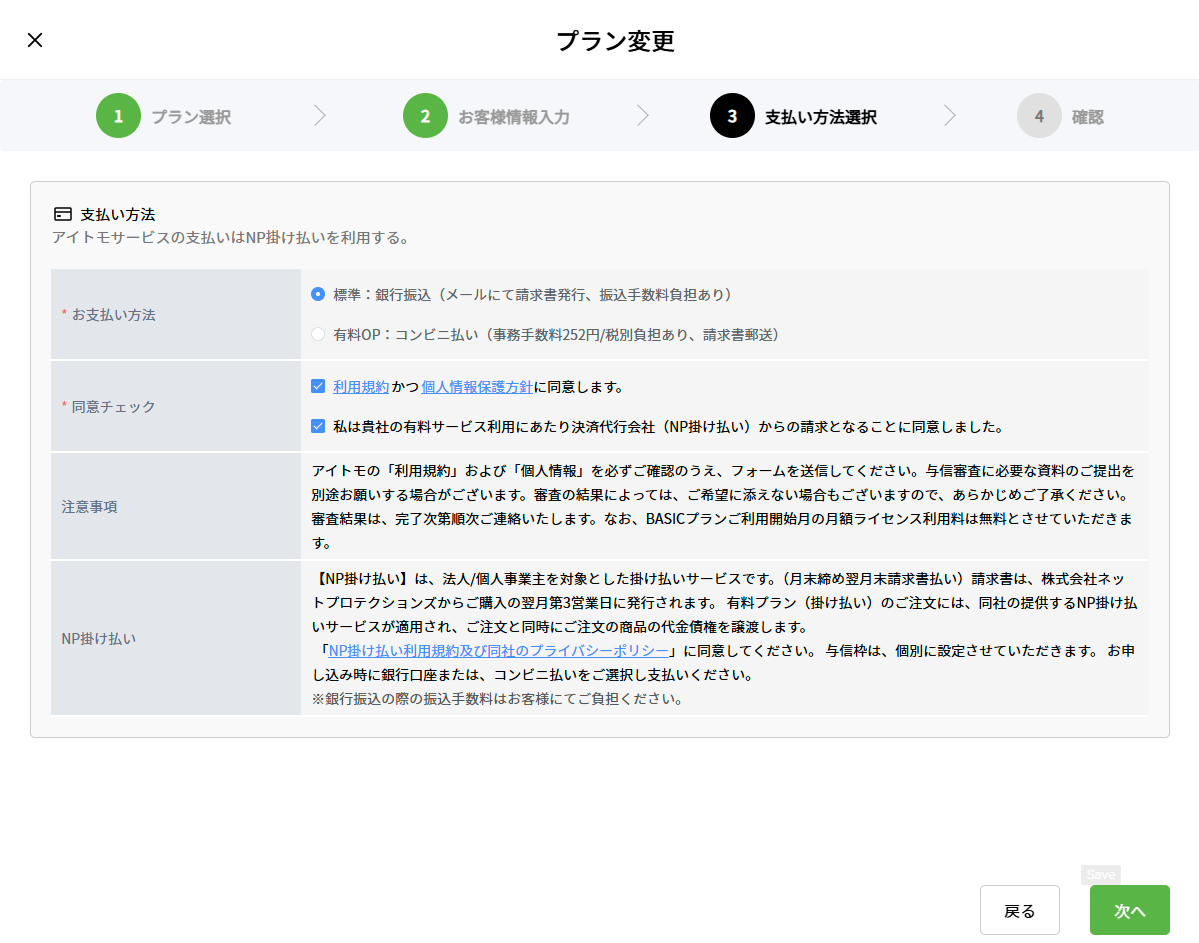Select 標準：銀行振込 payment option
Image resolution: width=1199 pixels, height=943 pixels.
[x=318, y=294]
